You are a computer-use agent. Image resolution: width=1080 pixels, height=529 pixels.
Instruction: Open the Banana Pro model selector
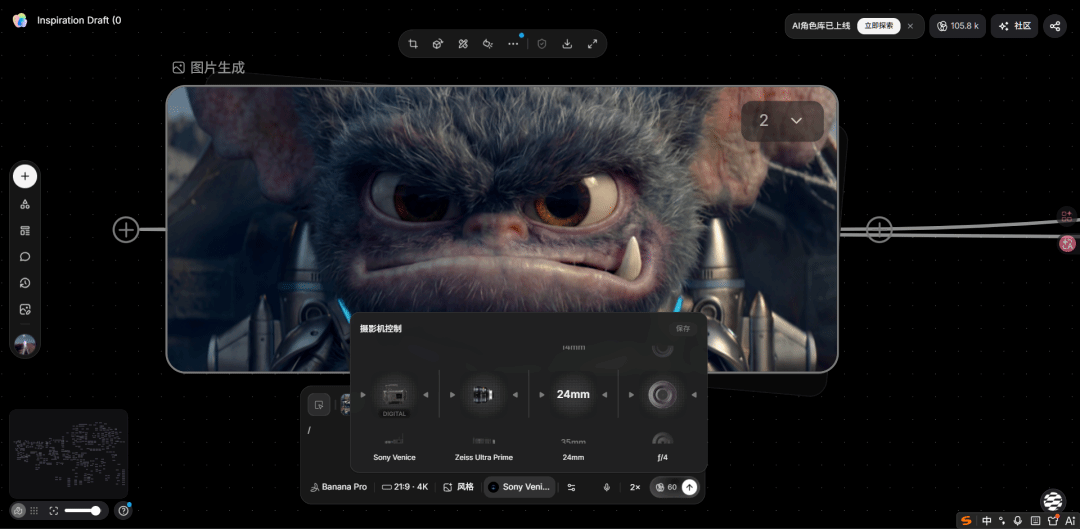click(x=338, y=487)
